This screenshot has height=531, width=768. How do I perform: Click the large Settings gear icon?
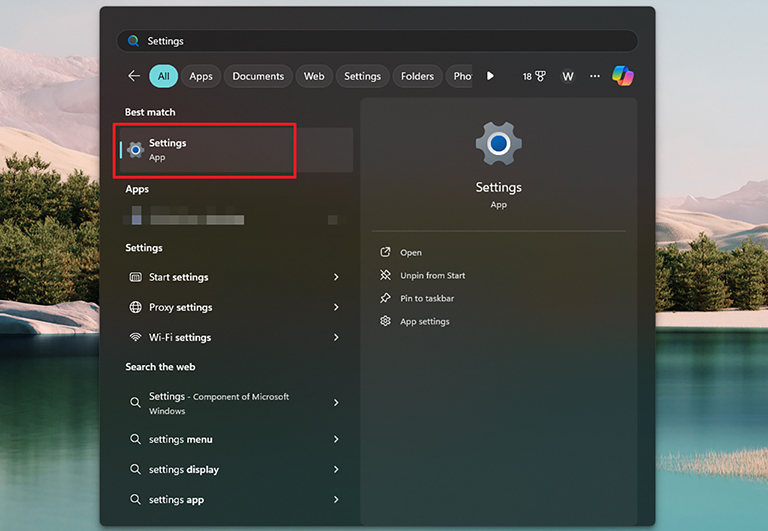[498, 144]
